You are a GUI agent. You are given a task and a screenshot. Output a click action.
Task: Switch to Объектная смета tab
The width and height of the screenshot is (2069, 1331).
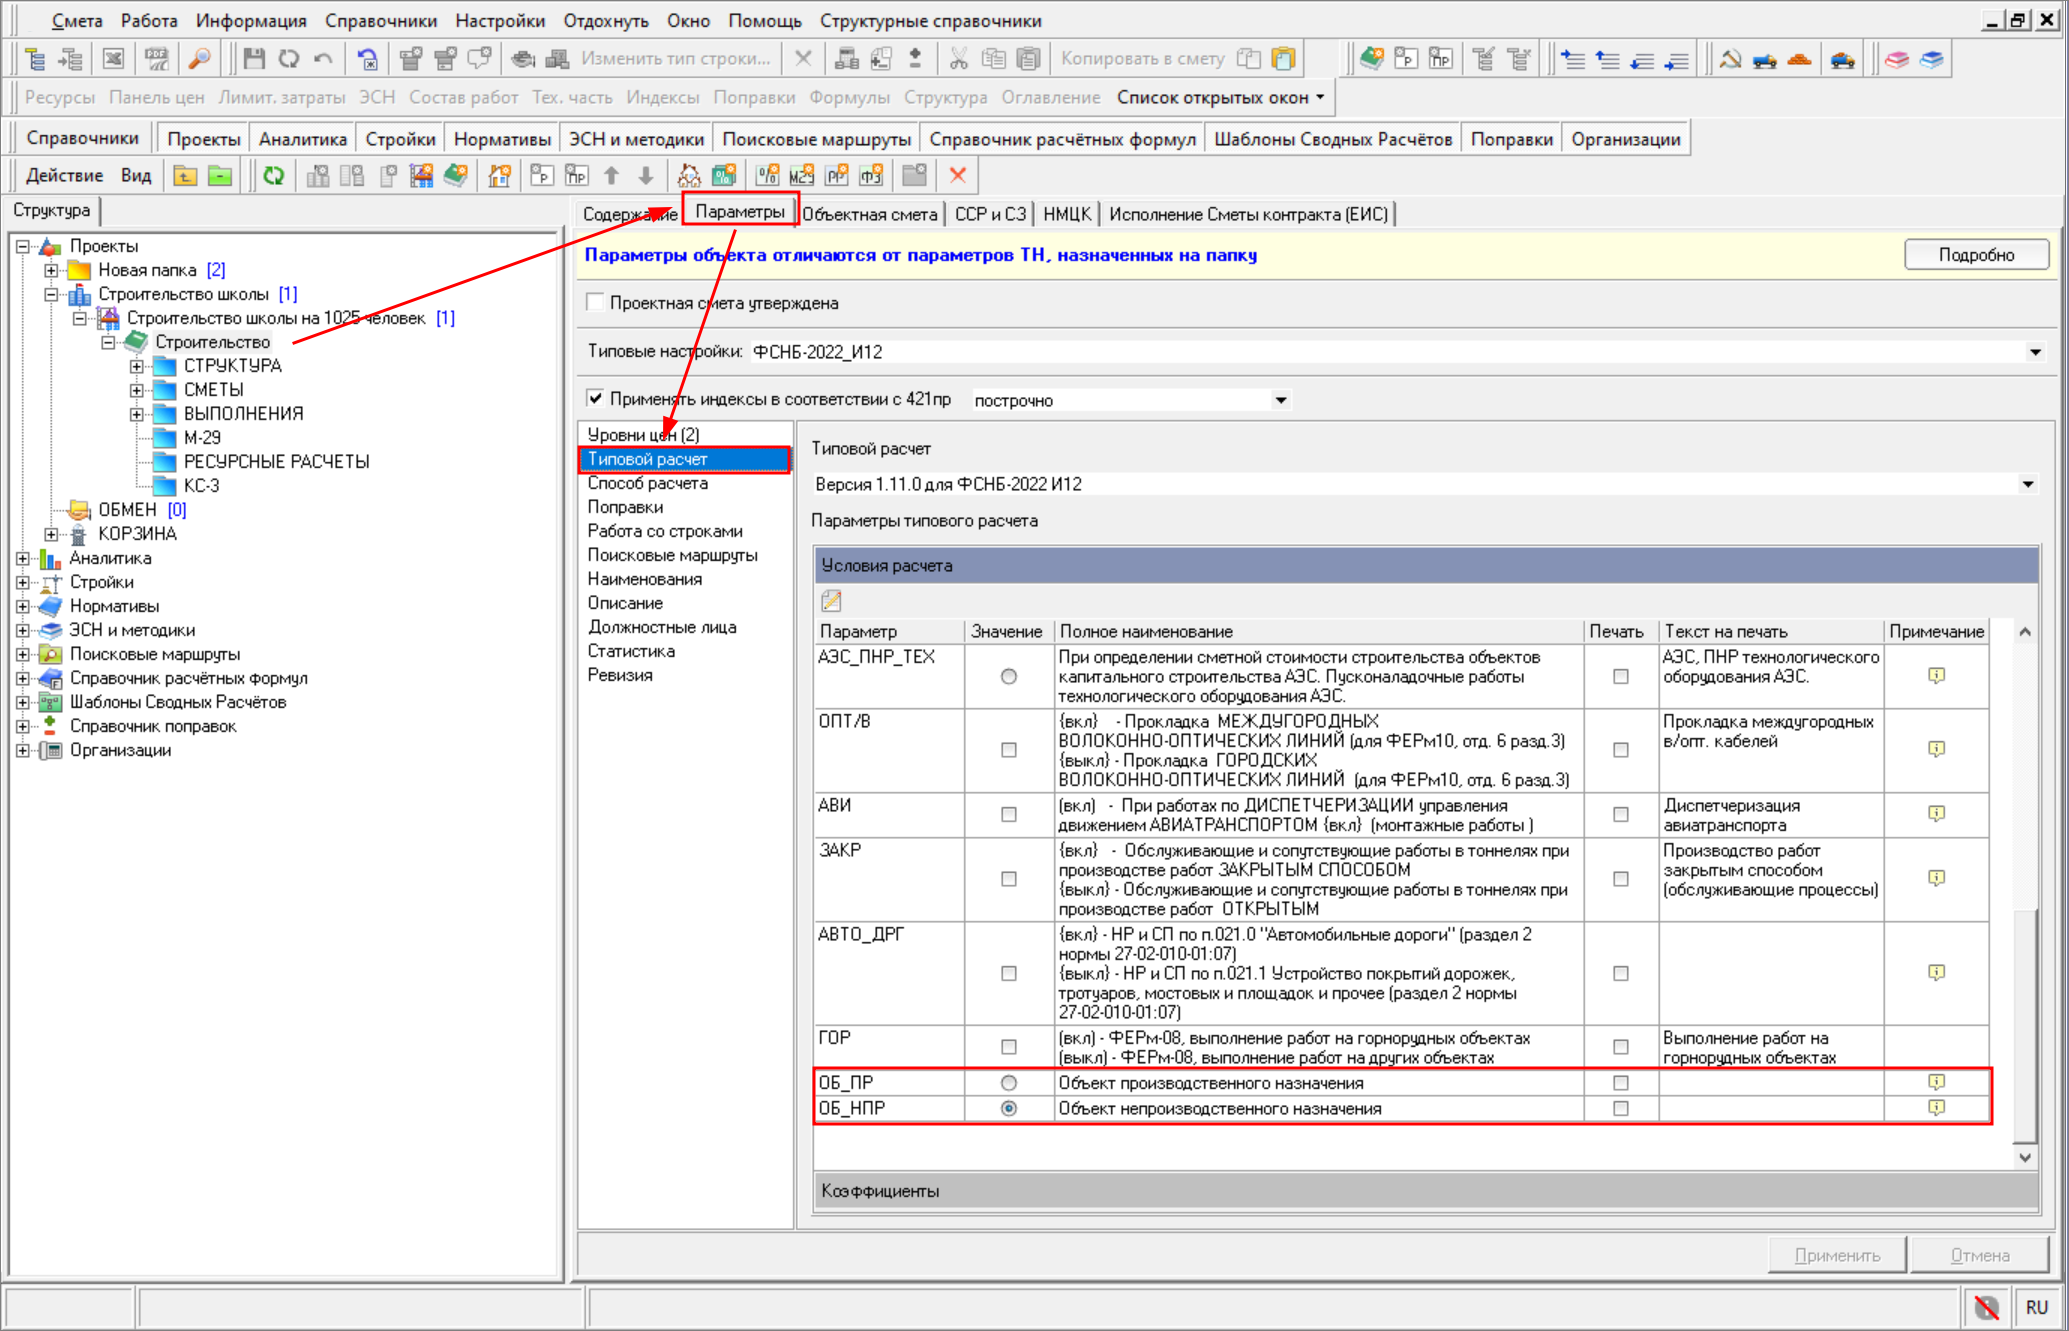click(x=869, y=214)
